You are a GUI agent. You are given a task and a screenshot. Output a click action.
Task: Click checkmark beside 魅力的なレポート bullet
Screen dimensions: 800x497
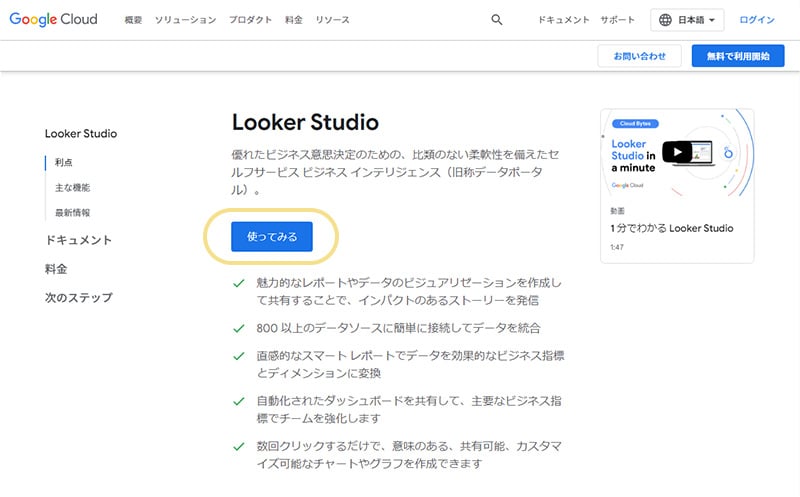tap(239, 283)
